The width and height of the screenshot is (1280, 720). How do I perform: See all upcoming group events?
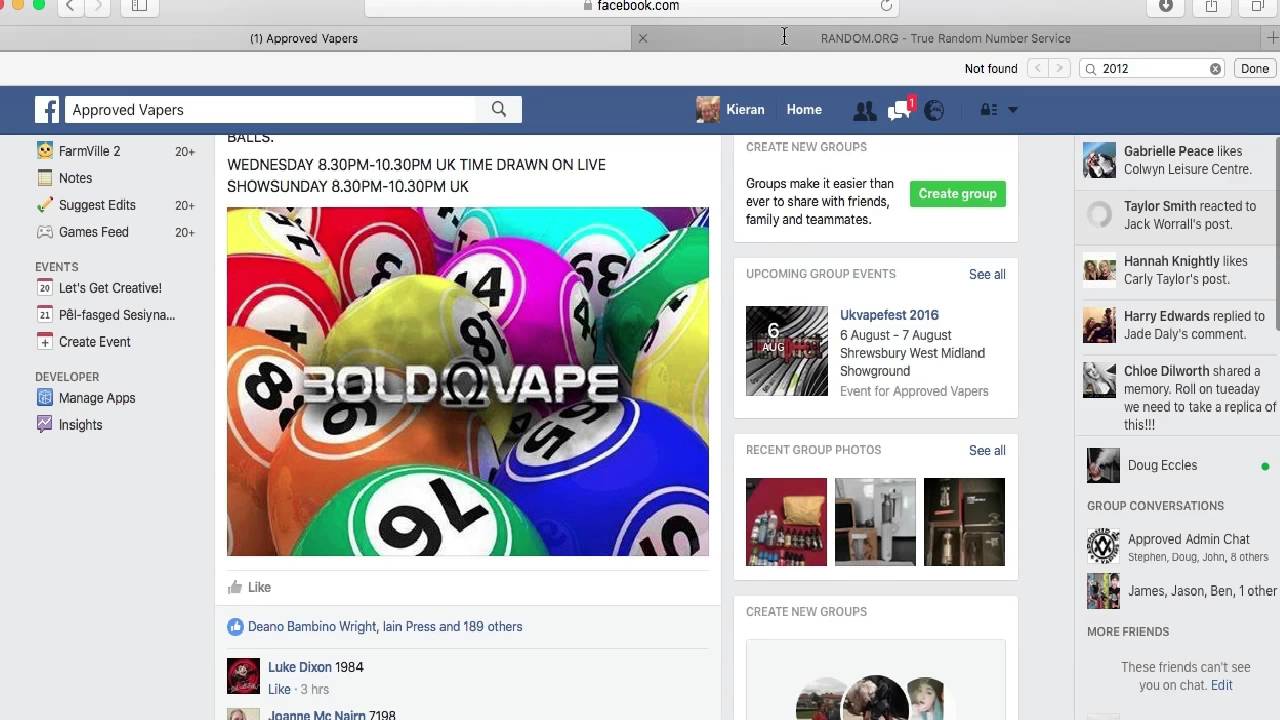pyautogui.click(x=987, y=274)
